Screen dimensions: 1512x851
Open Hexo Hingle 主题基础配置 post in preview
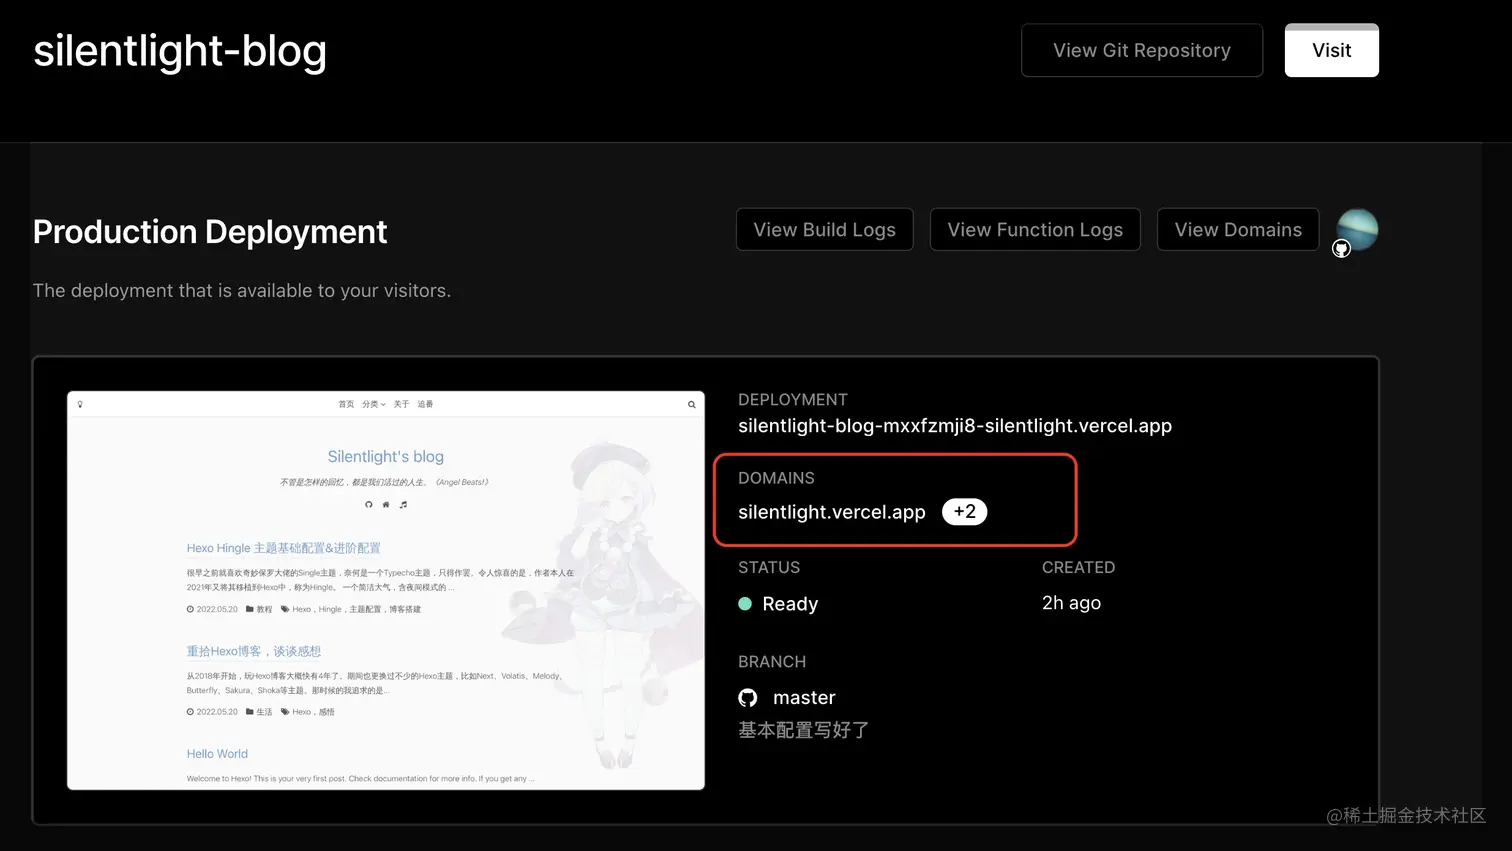coord(283,548)
